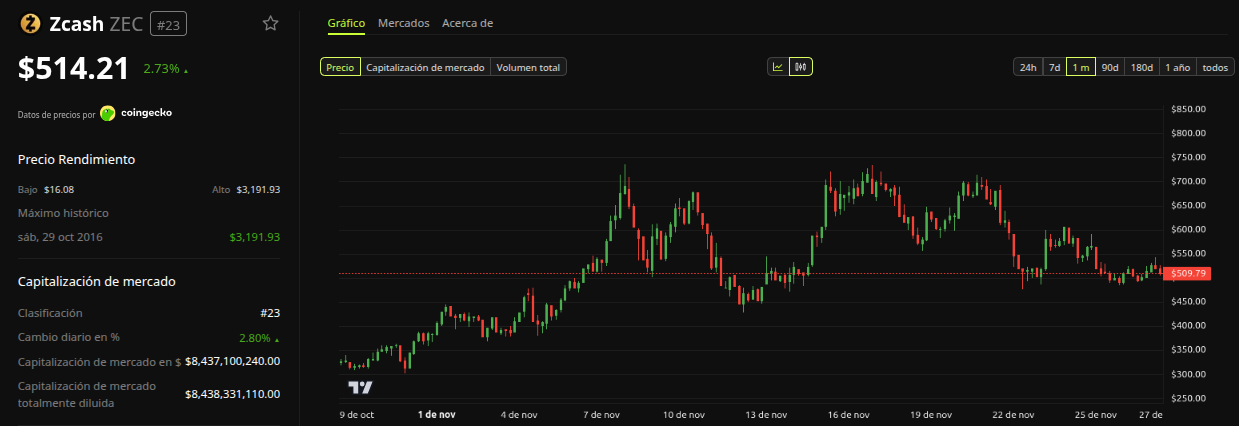Click the Alto $3,191.93 value
Viewport: 1239px width, 426px height.
258,189
